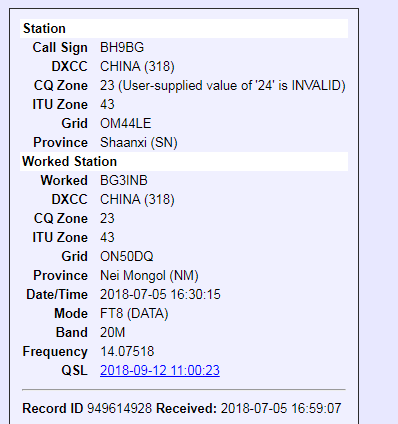The image size is (398, 424).
Task: Click the station grid value OM44LE
Action: 125,123
